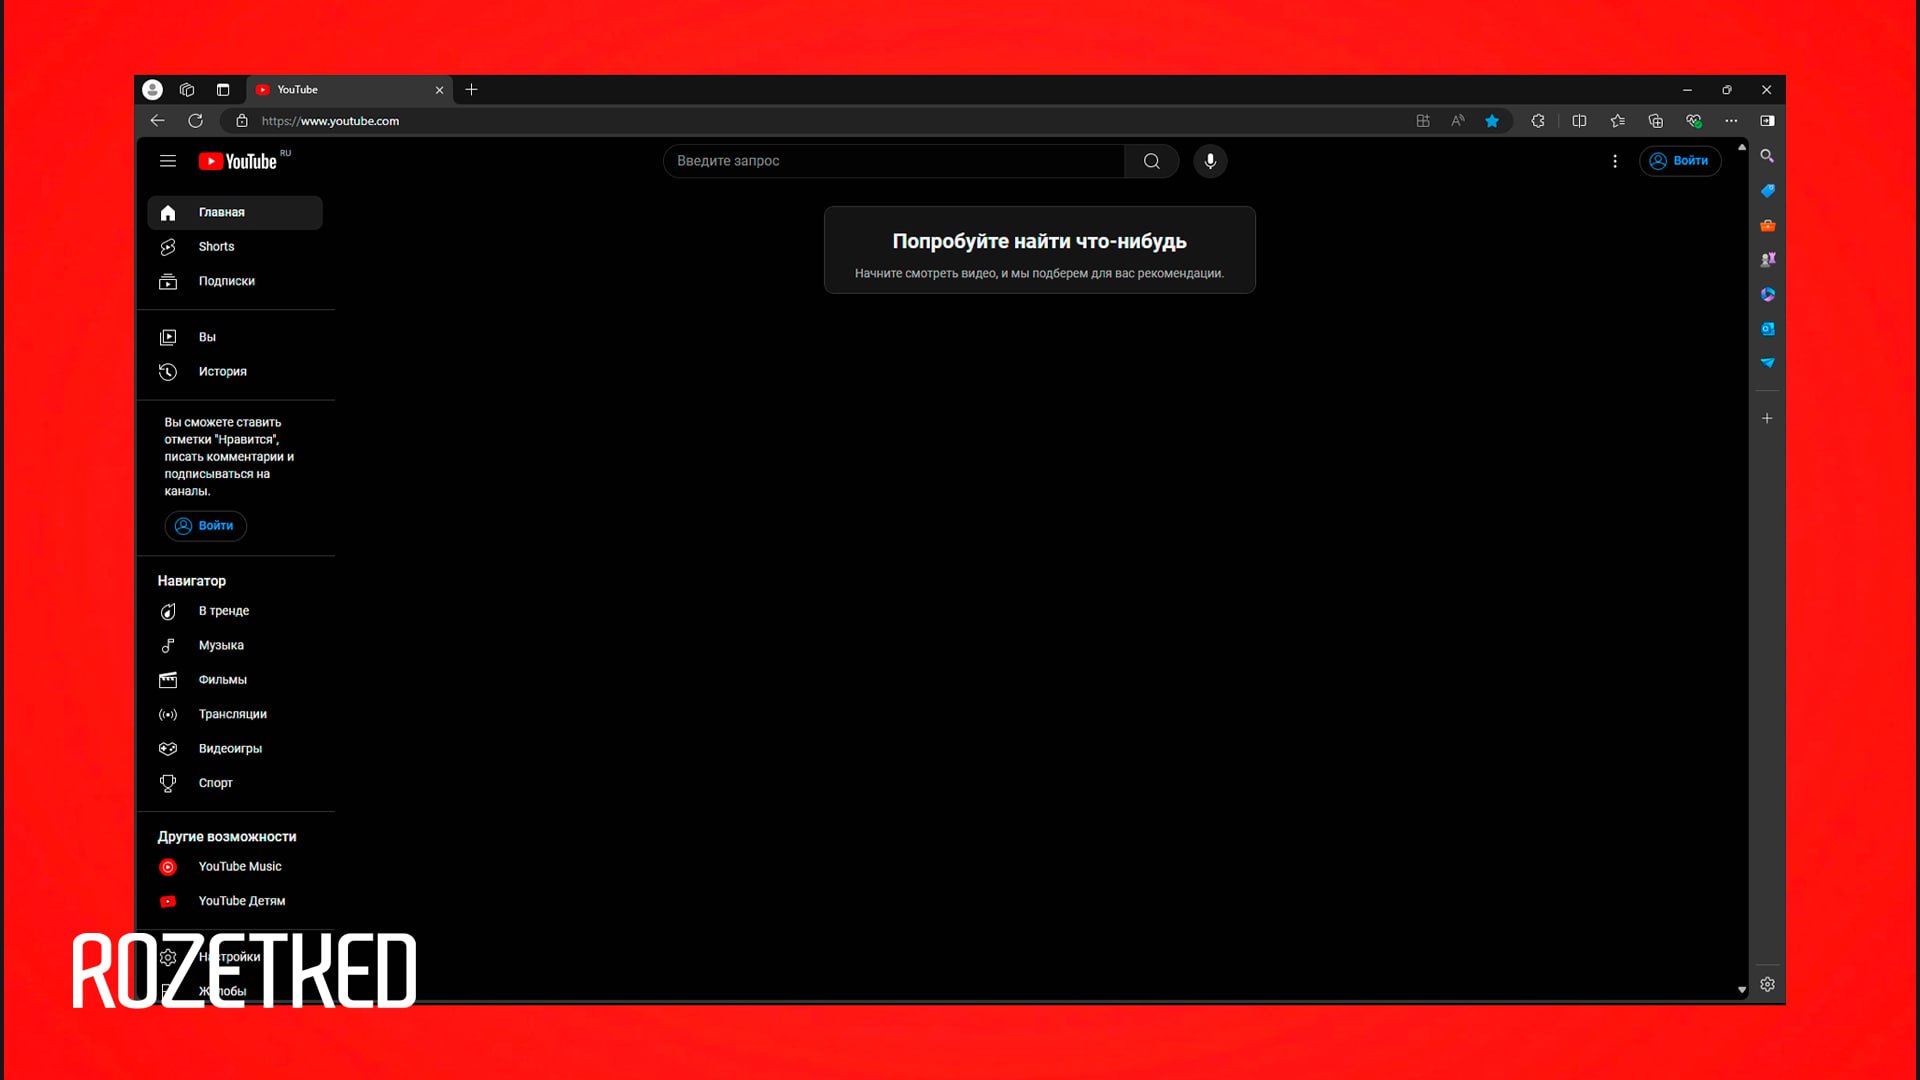Toggle split screen view icon
The height and width of the screenshot is (1080, 1920).
(1579, 121)
